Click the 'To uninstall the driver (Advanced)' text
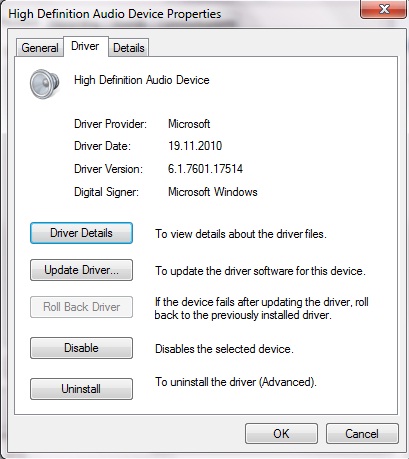The height and width of the screenshot is (459, 409). (x=236, y=382)
